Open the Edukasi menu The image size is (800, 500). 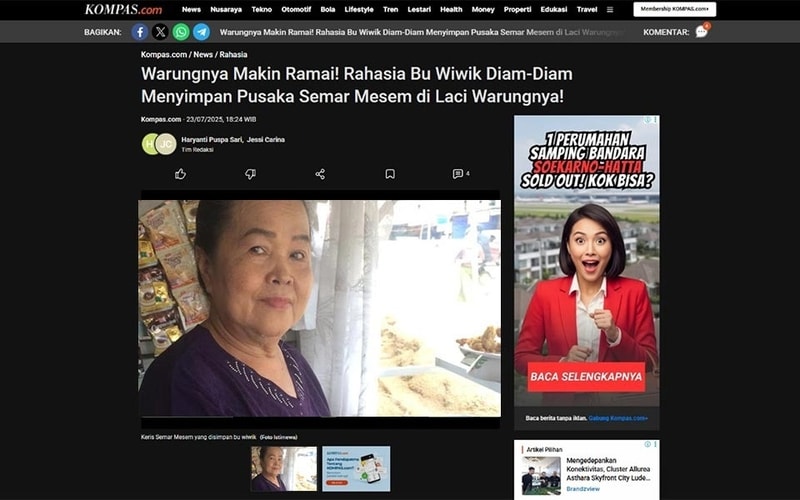click(554, 10)
